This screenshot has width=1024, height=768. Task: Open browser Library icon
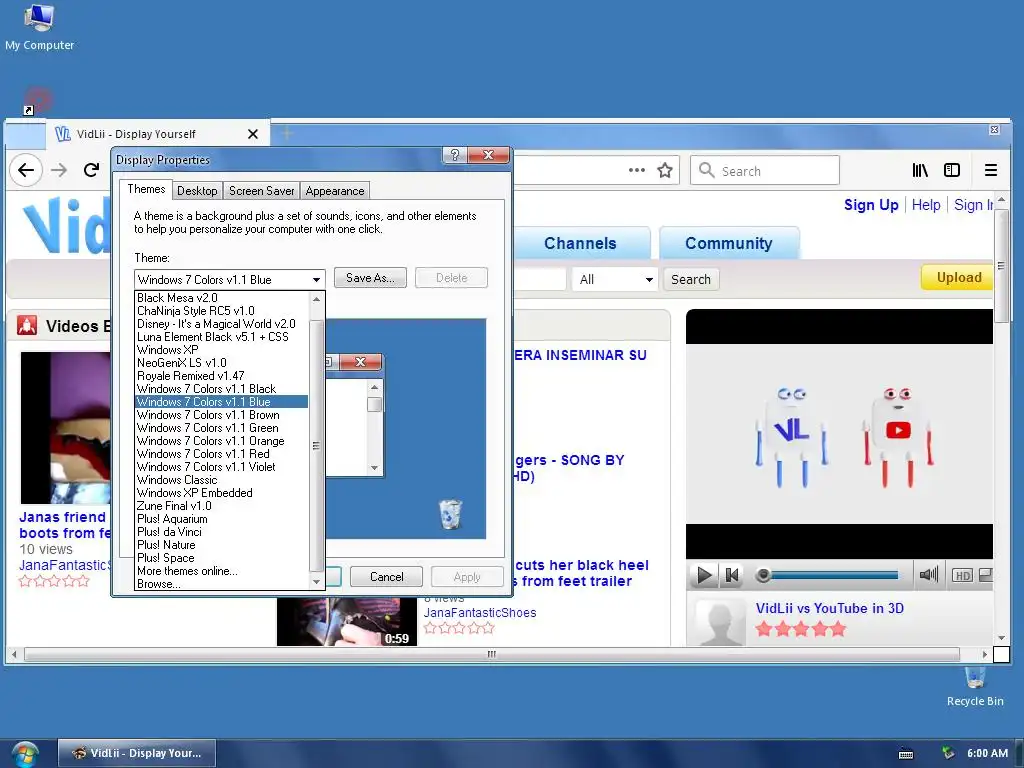click(x=920, y=170)
